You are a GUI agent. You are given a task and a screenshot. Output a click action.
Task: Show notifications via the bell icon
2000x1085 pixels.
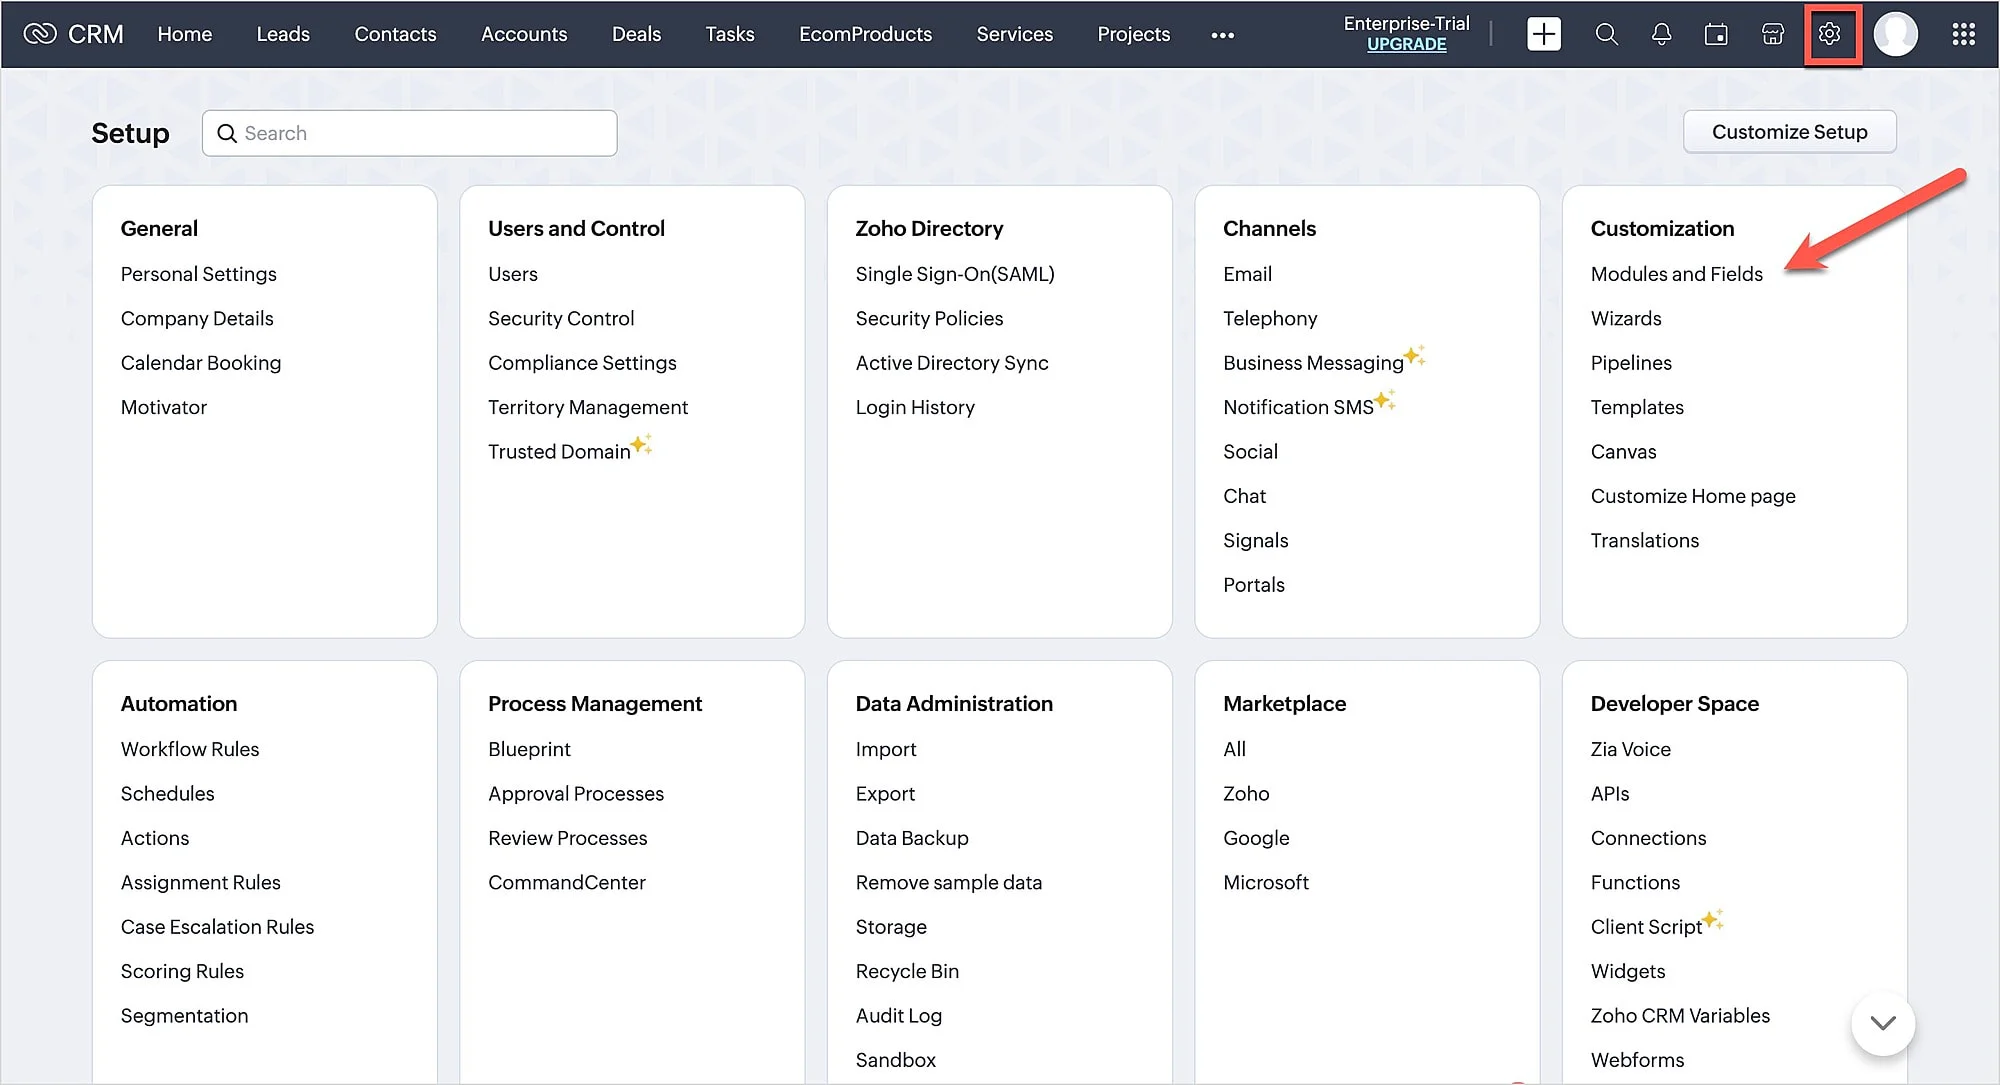point(1661,34)
